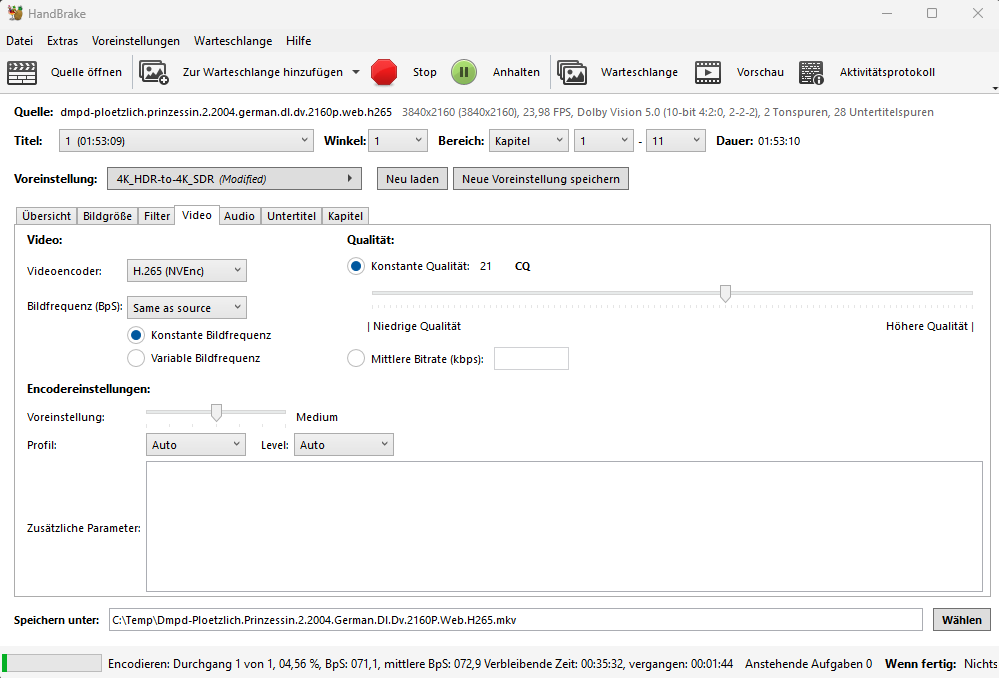Open the Videoencoder H.265 (NVEnc) dropdown
Viewport: 999px width, 678px height.
187,271
